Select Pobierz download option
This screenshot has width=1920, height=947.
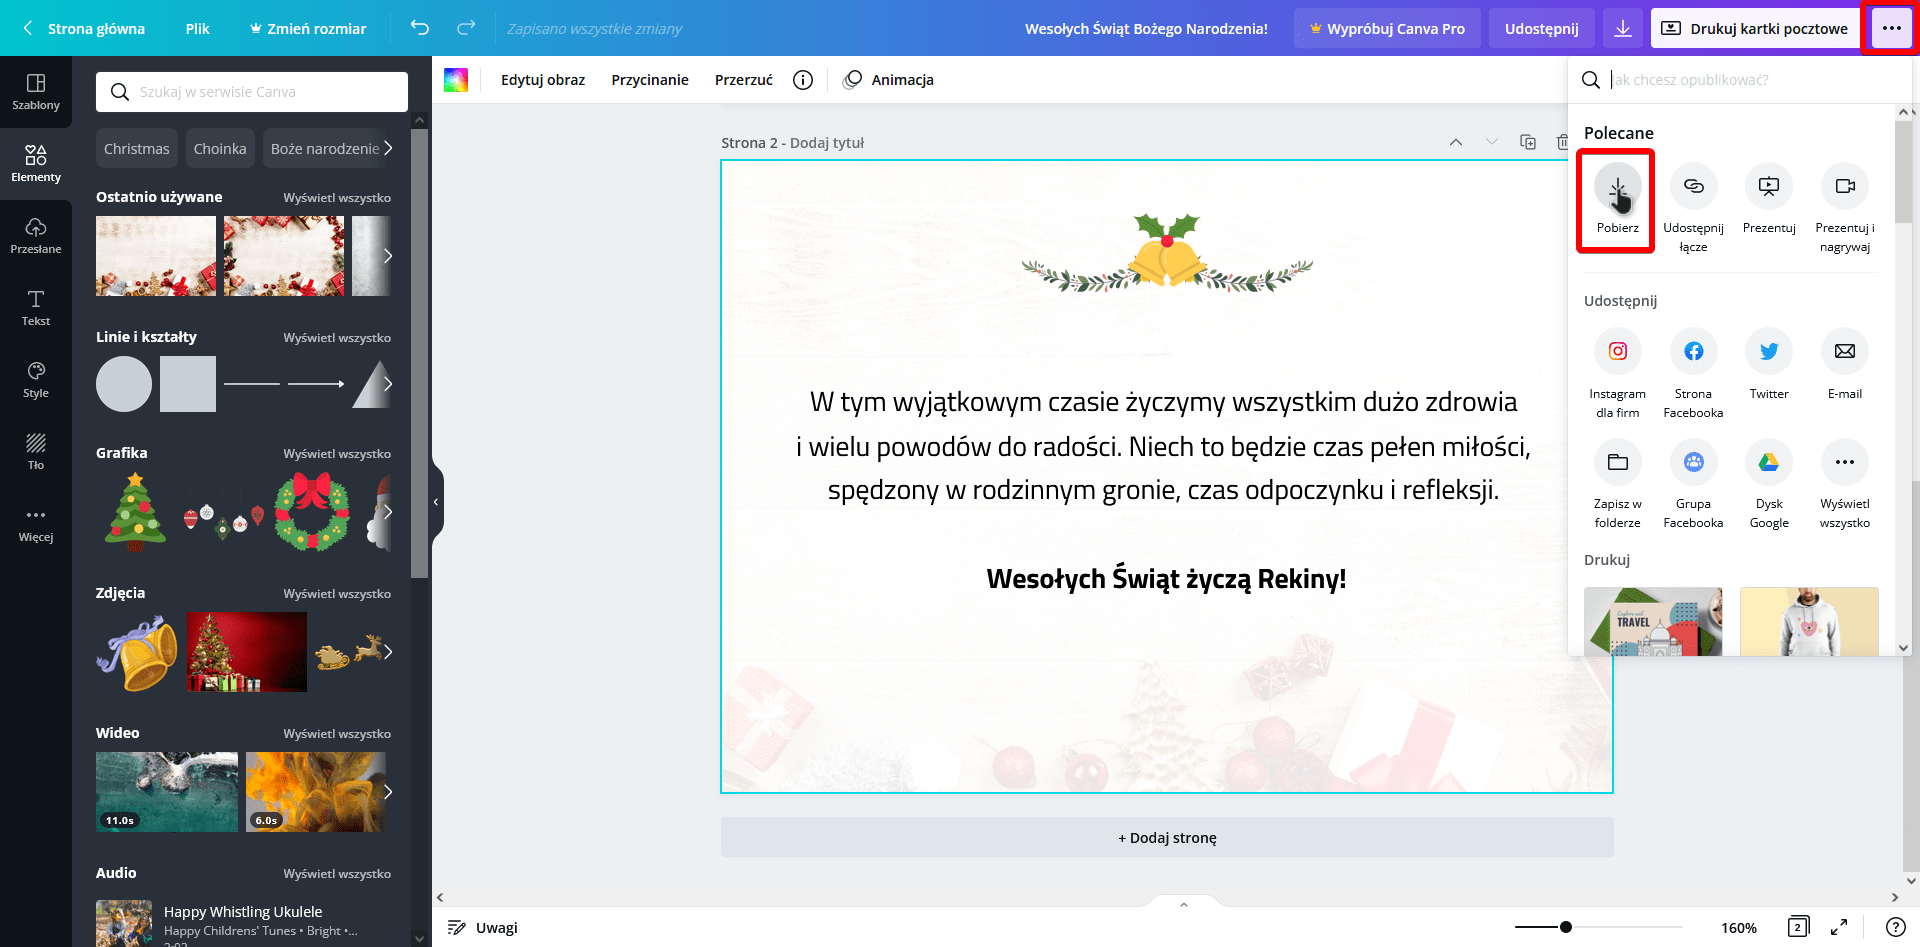point(1617,199)
